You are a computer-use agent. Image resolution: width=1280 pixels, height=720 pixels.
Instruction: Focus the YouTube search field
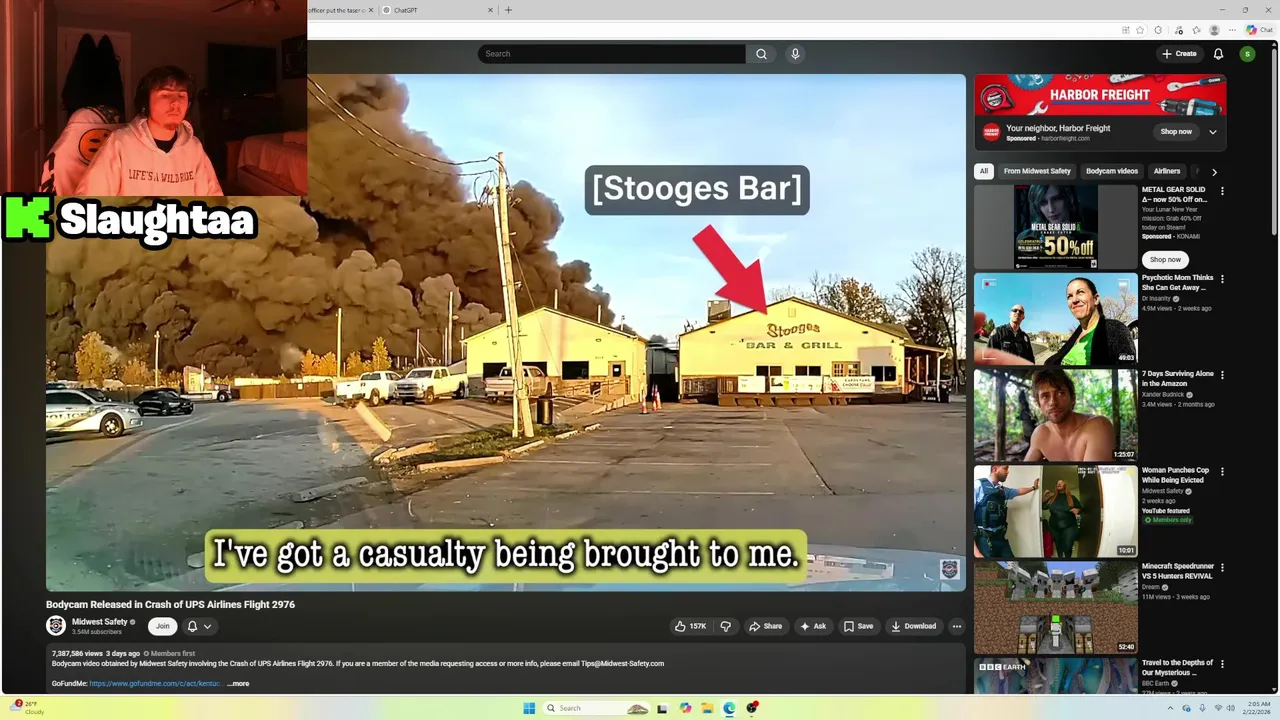[x=611, y=54]
